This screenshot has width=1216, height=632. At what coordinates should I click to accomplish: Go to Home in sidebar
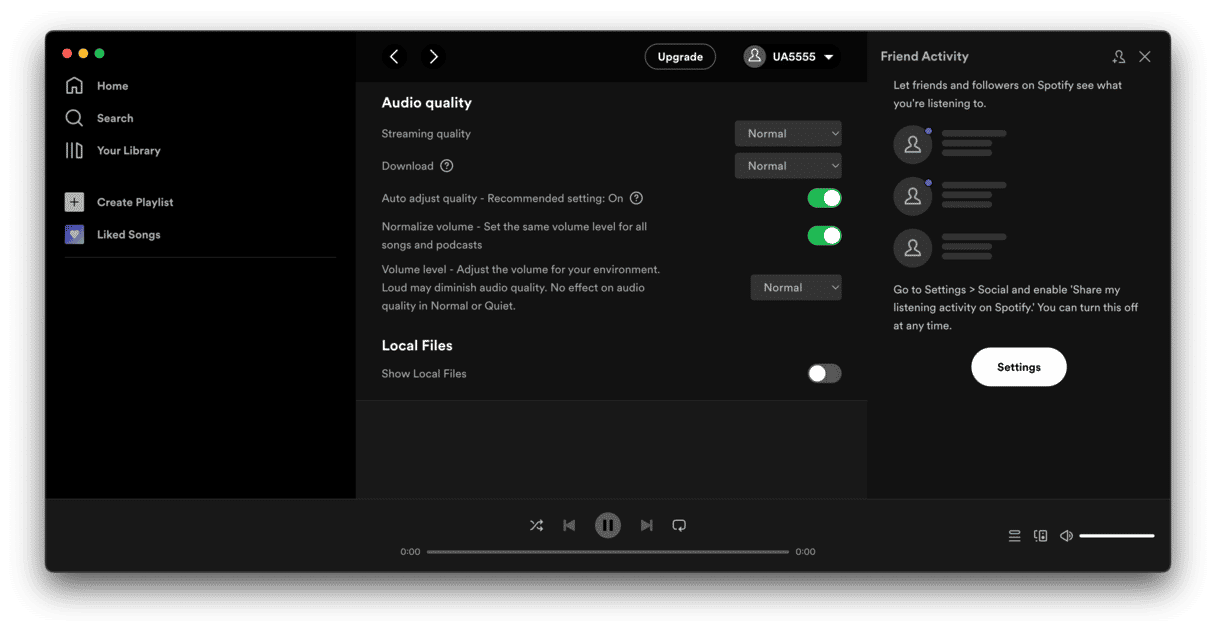click(112, 86)
